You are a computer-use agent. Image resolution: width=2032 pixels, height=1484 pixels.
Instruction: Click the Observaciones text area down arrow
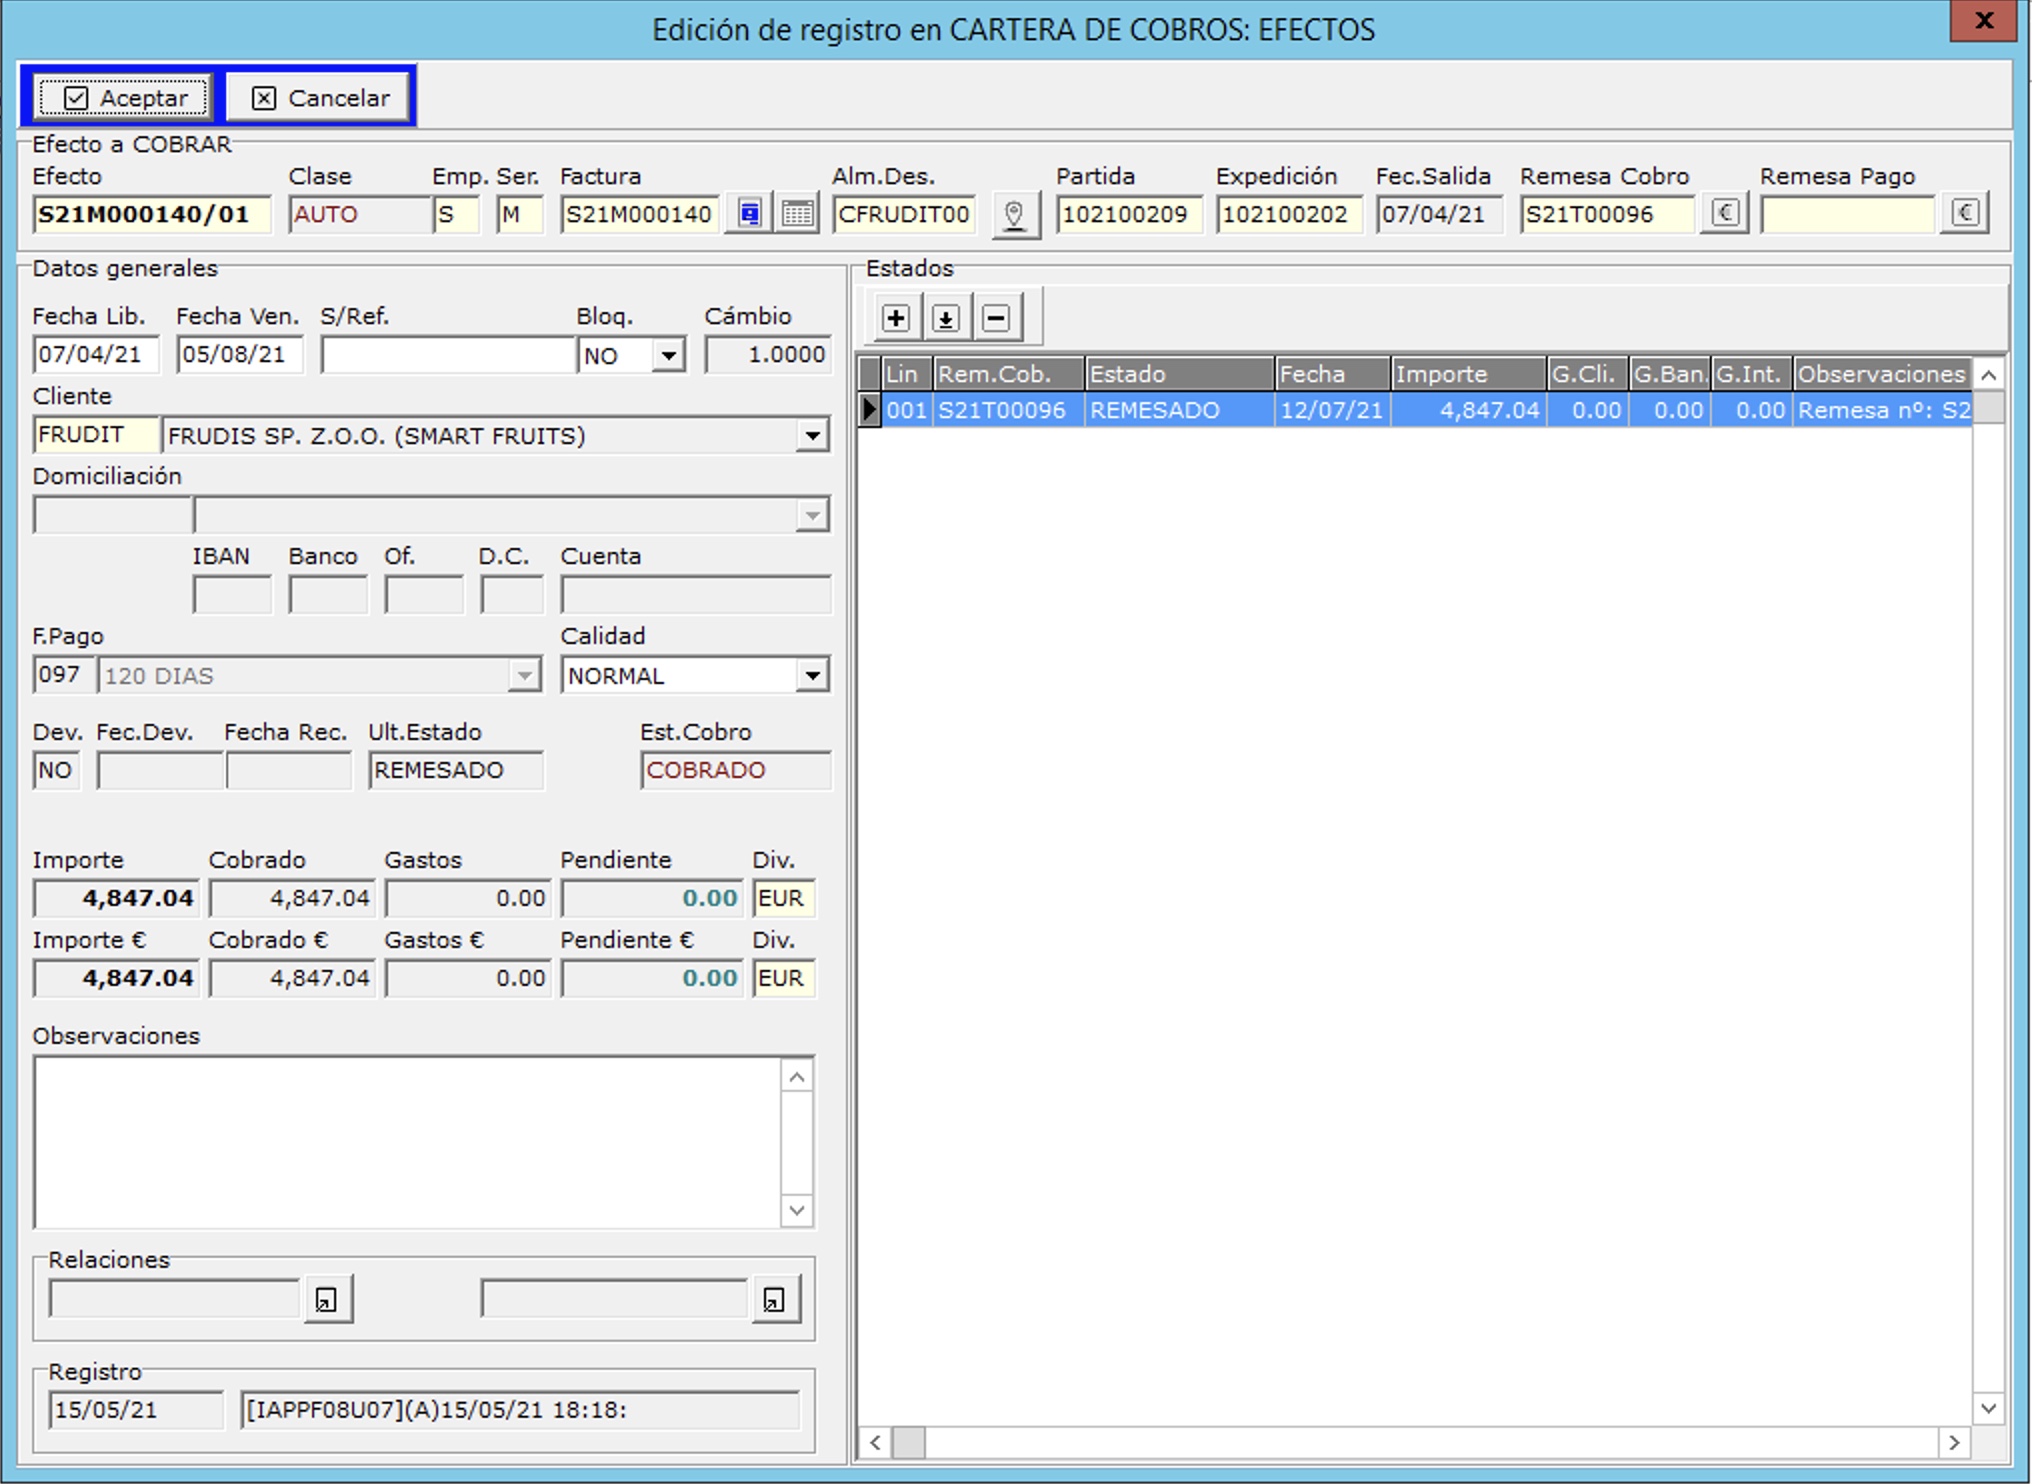[796, 1210]
